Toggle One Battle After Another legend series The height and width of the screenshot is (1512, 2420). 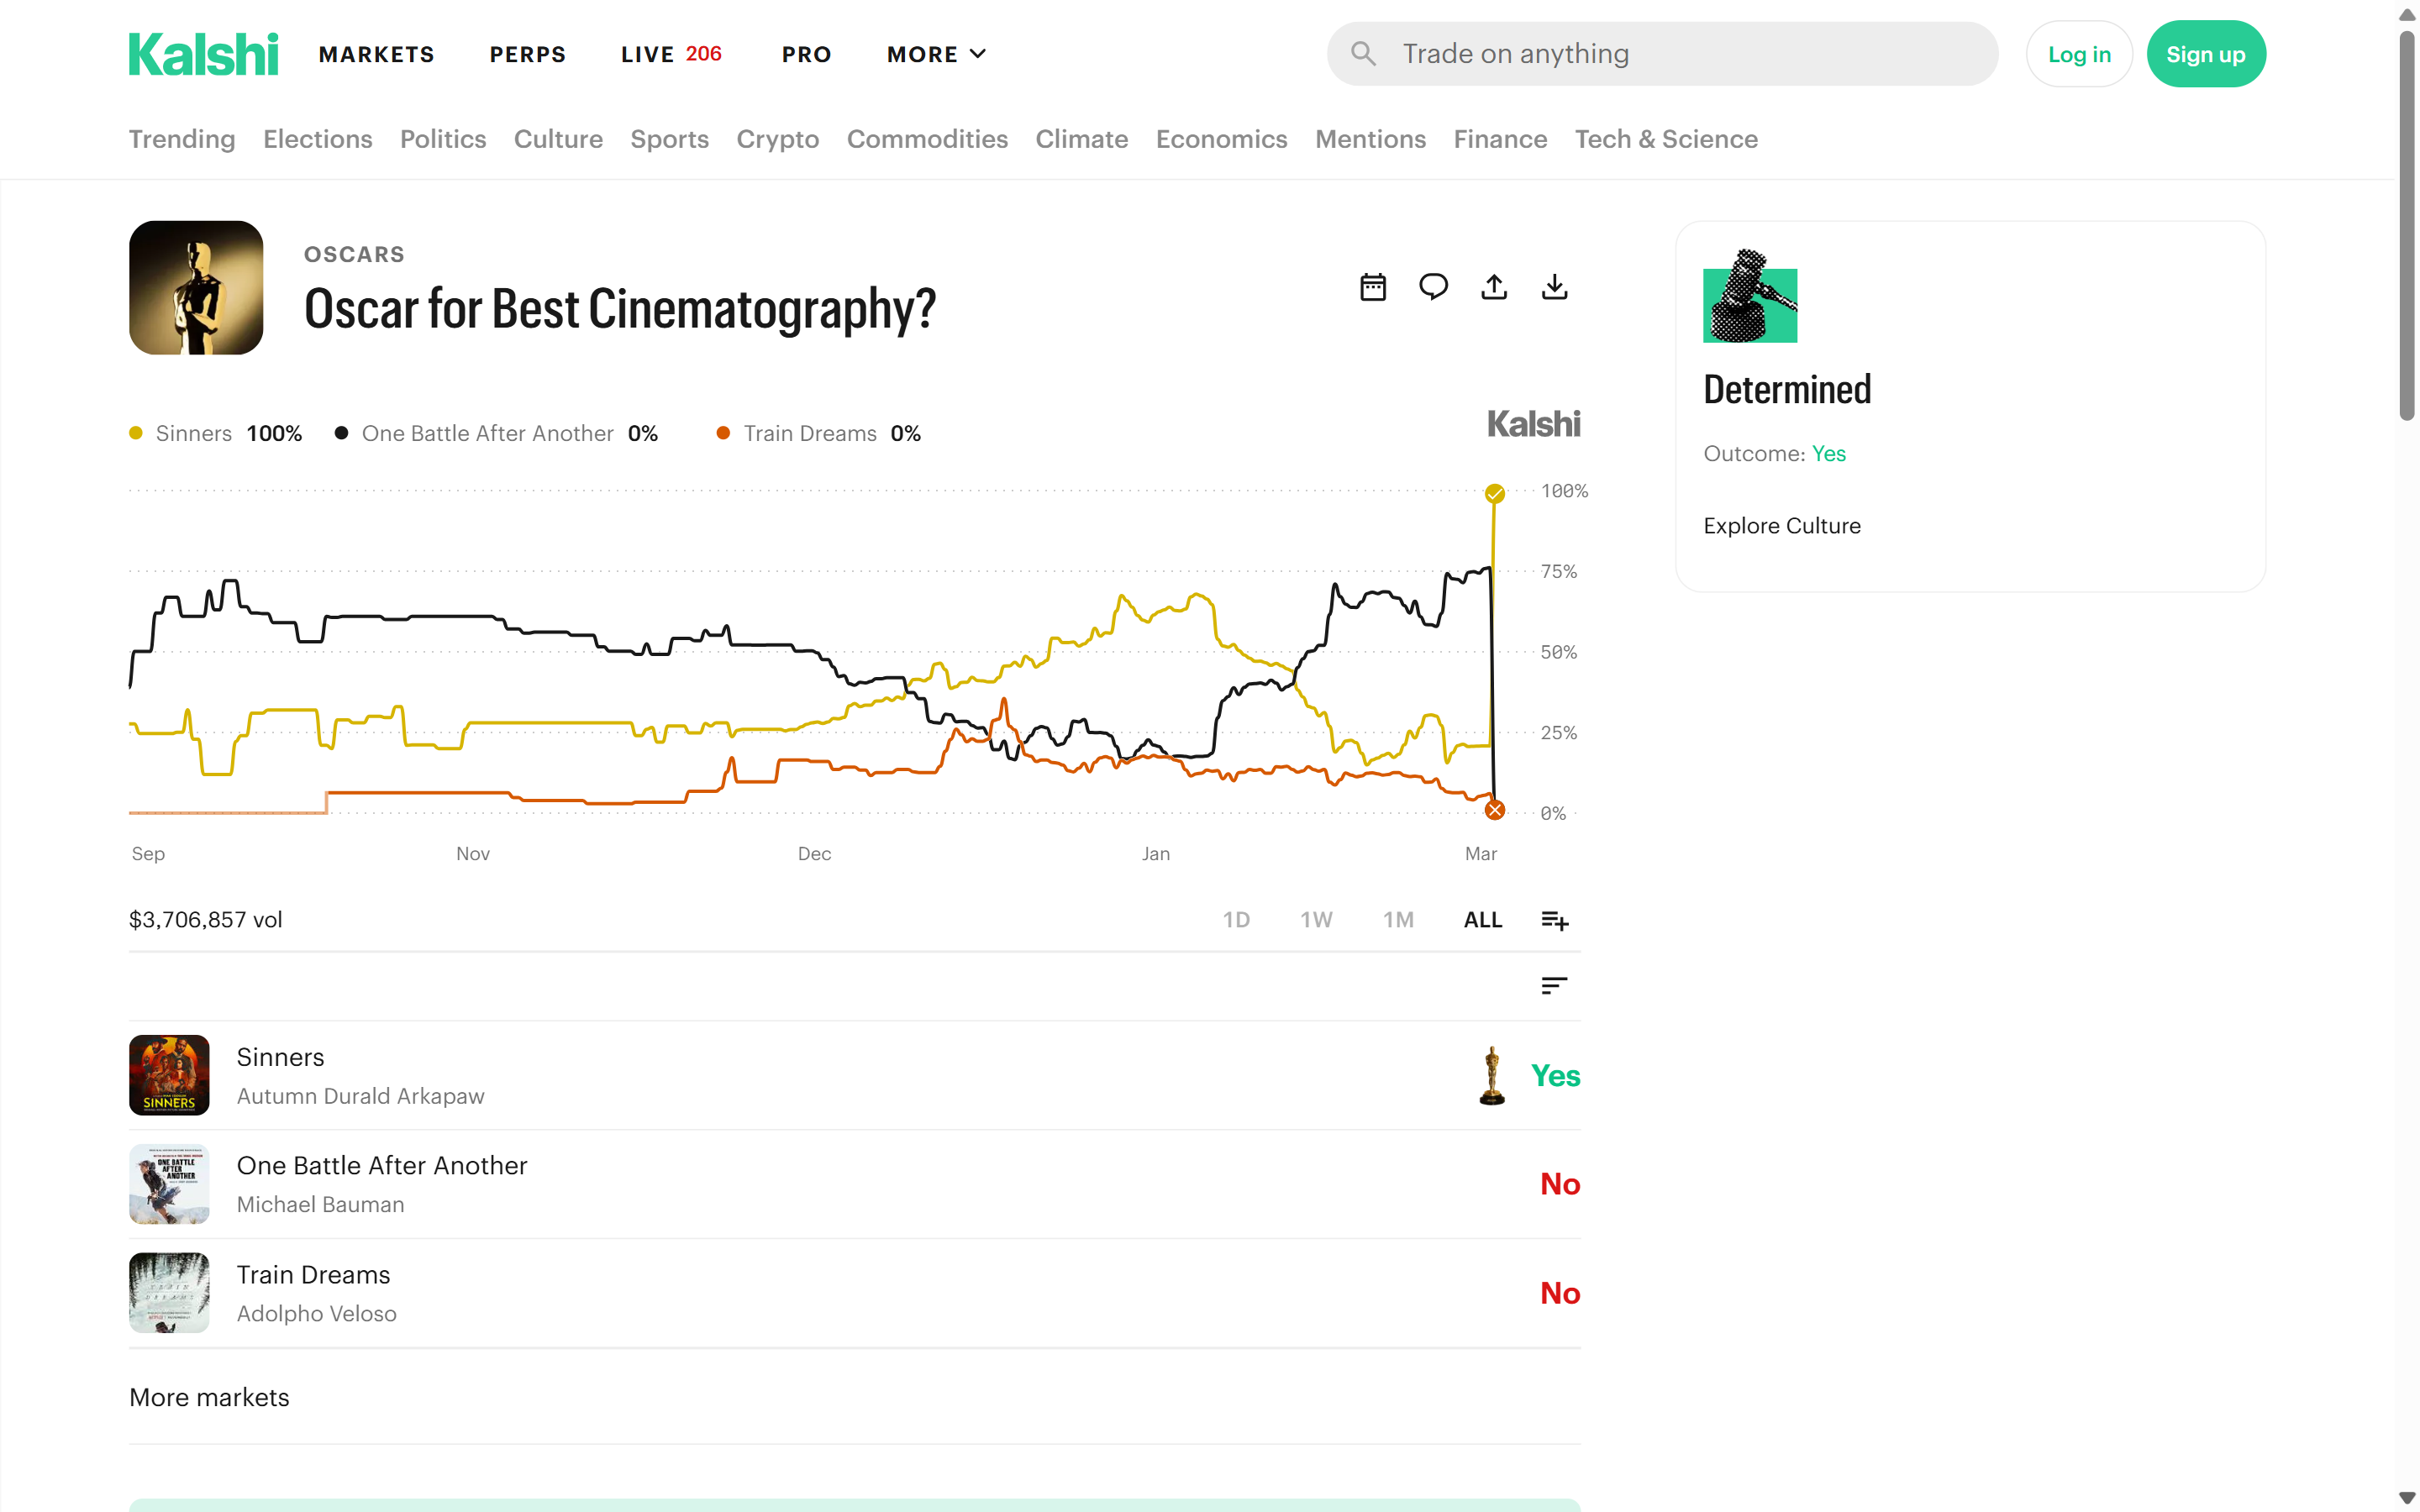(496, 433)
